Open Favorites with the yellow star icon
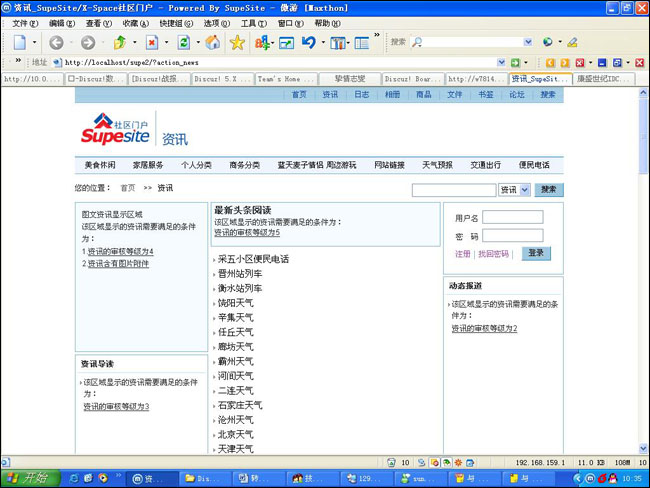 (237, 42)
